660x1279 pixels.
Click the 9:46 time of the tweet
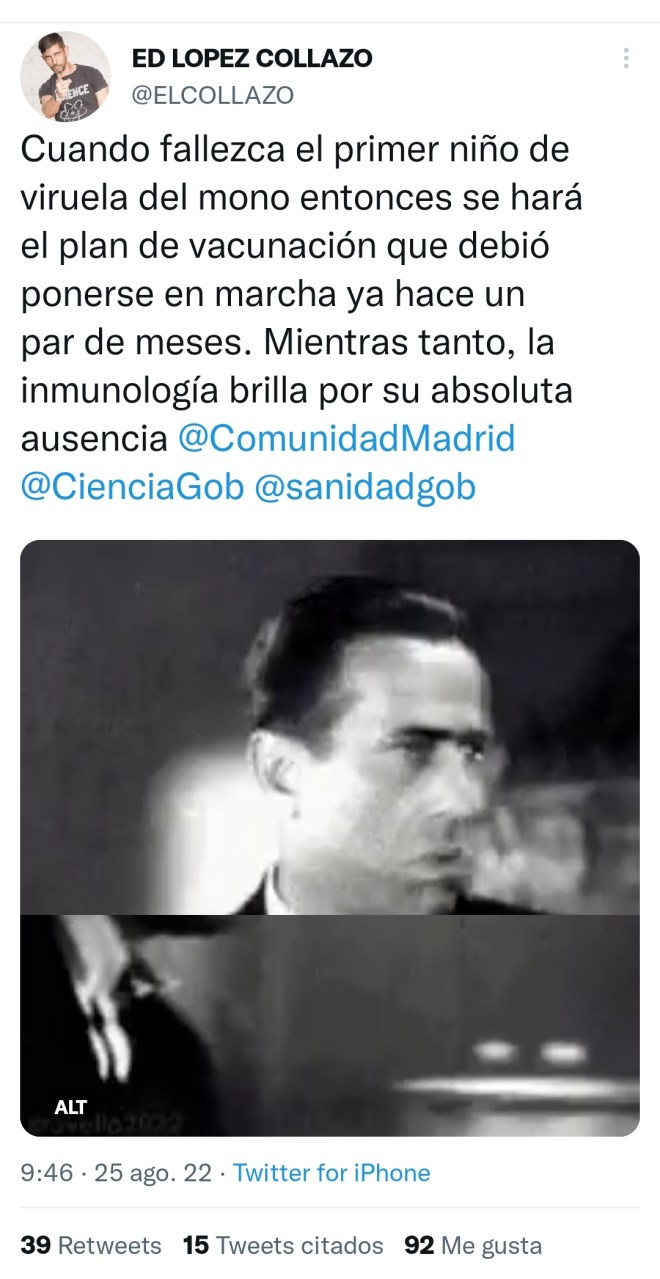click(47, 1173)
